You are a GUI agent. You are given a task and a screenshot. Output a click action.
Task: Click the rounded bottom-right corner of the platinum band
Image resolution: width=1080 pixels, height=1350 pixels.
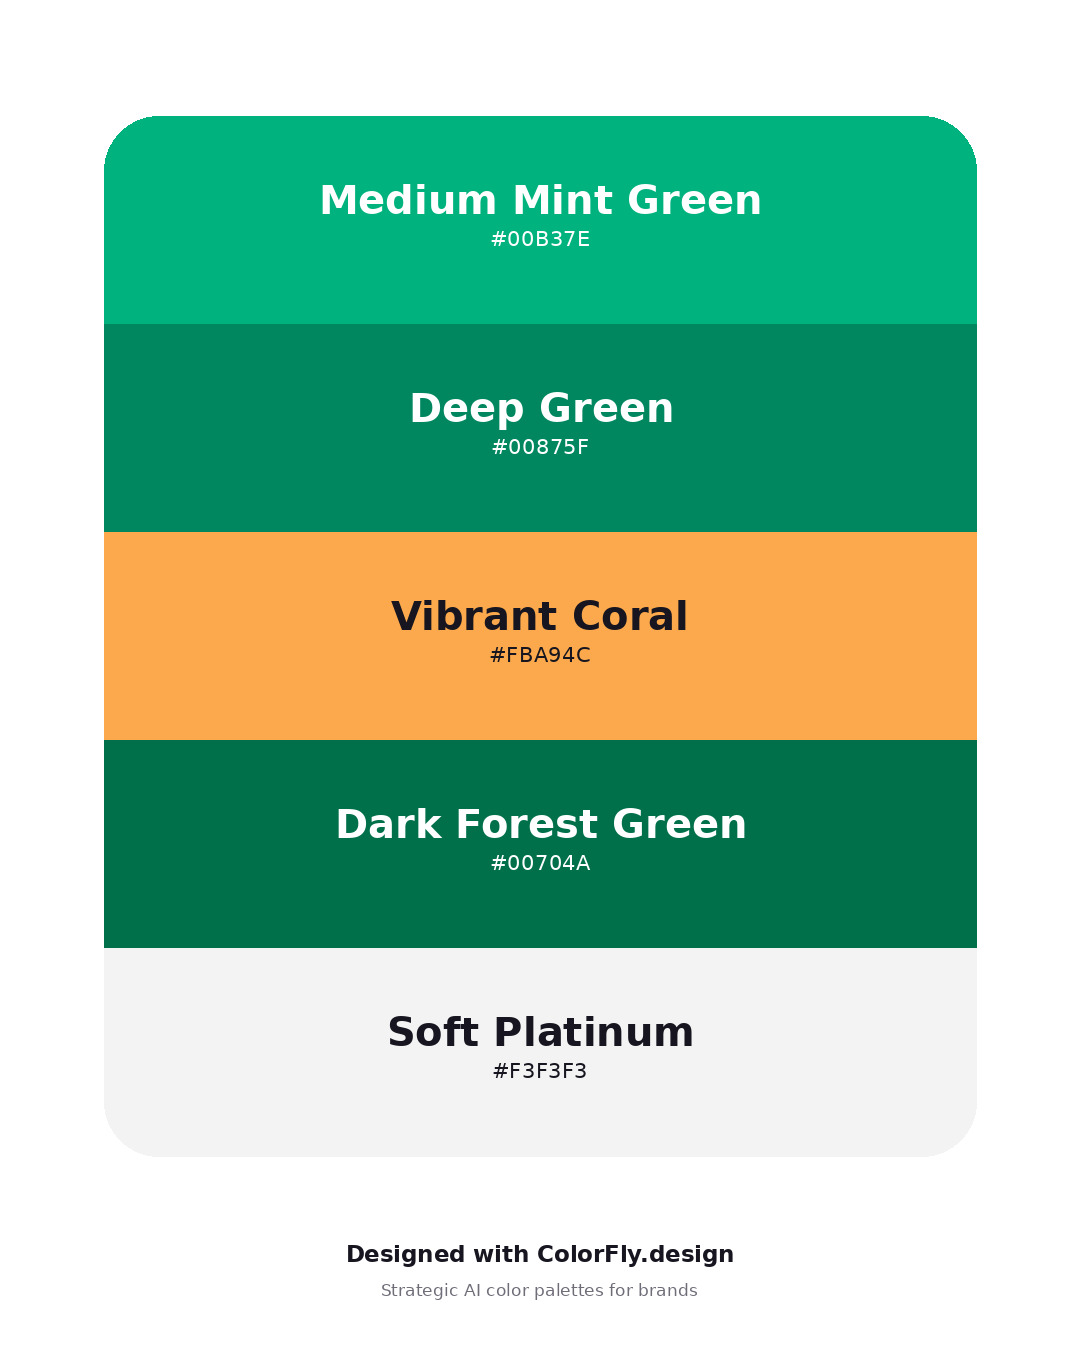click(957, 1137)
